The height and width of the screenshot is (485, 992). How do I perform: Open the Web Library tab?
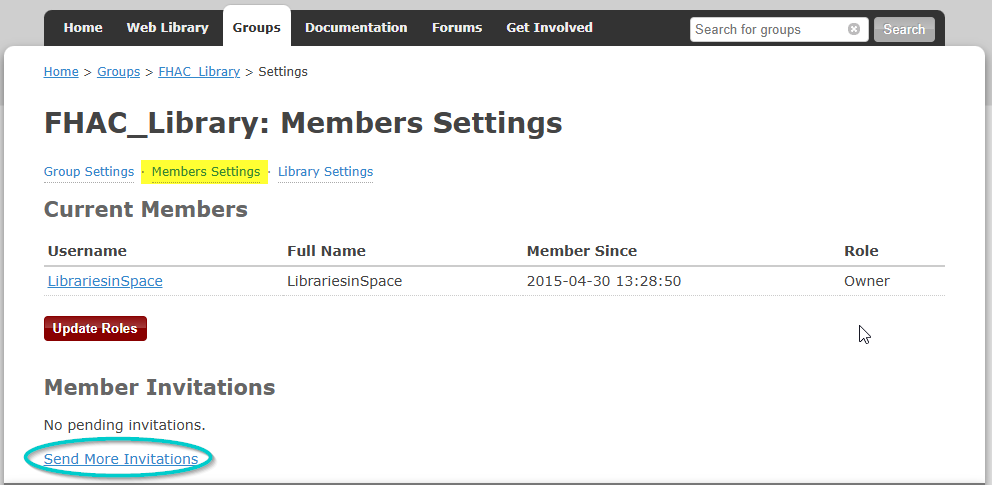168,28
